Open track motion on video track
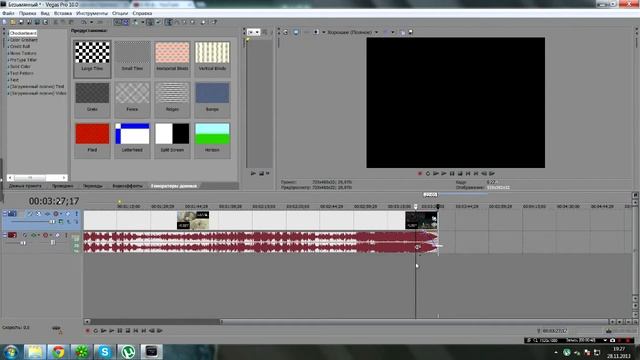The width and height of the screenshot is (640, 360). 38,213
